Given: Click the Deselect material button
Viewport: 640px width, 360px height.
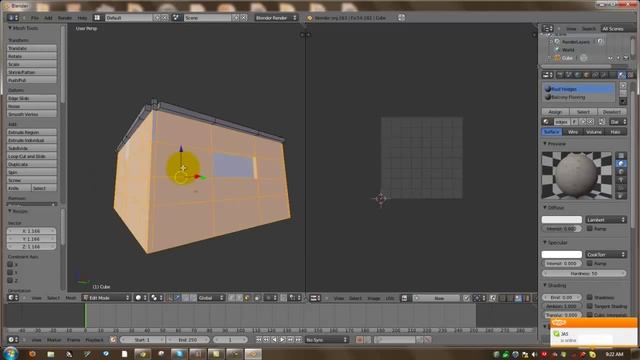Looking at the screenshot, I should click(611, 111).
